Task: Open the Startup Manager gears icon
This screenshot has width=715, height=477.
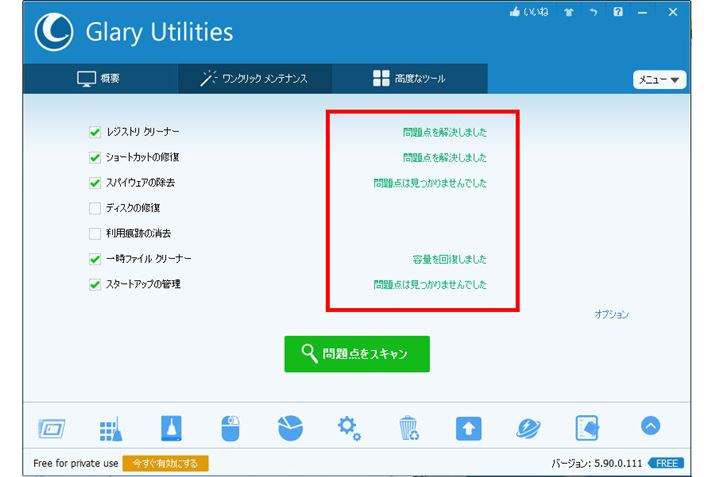Action: point(349,428)
